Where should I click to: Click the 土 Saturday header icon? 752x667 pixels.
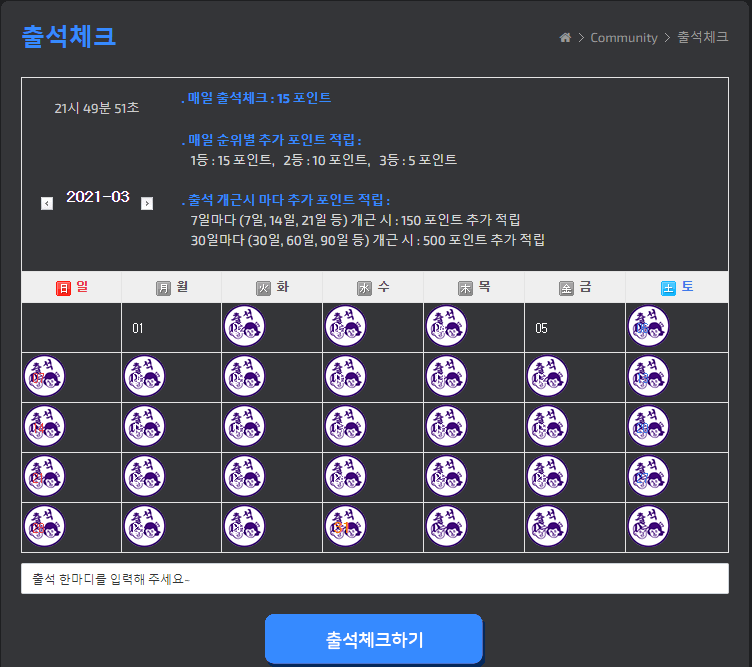click(668, 288)
